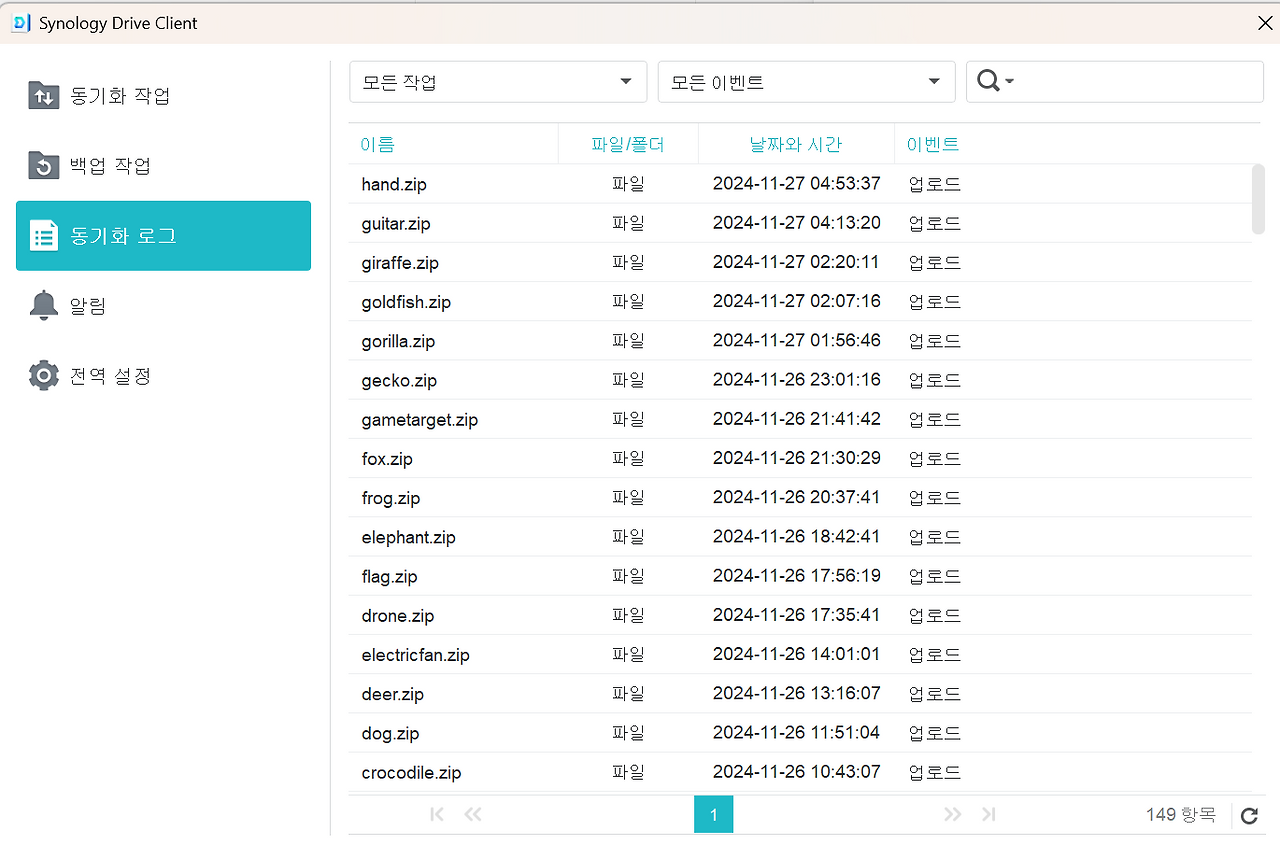Select hand.zip log entry

[800, 184]
